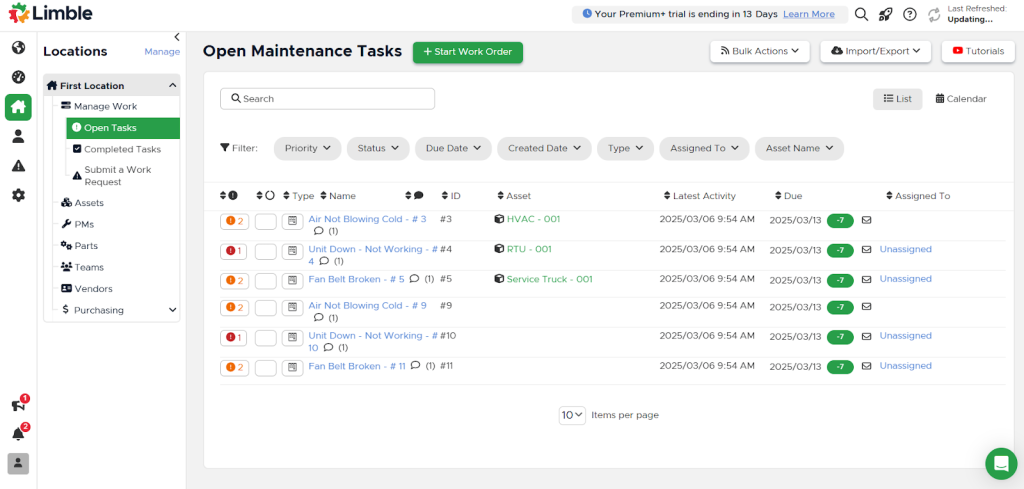Select Completed Tasks in the sidebar
This screenshot has width=1024, height=489.
pos(121,149)
